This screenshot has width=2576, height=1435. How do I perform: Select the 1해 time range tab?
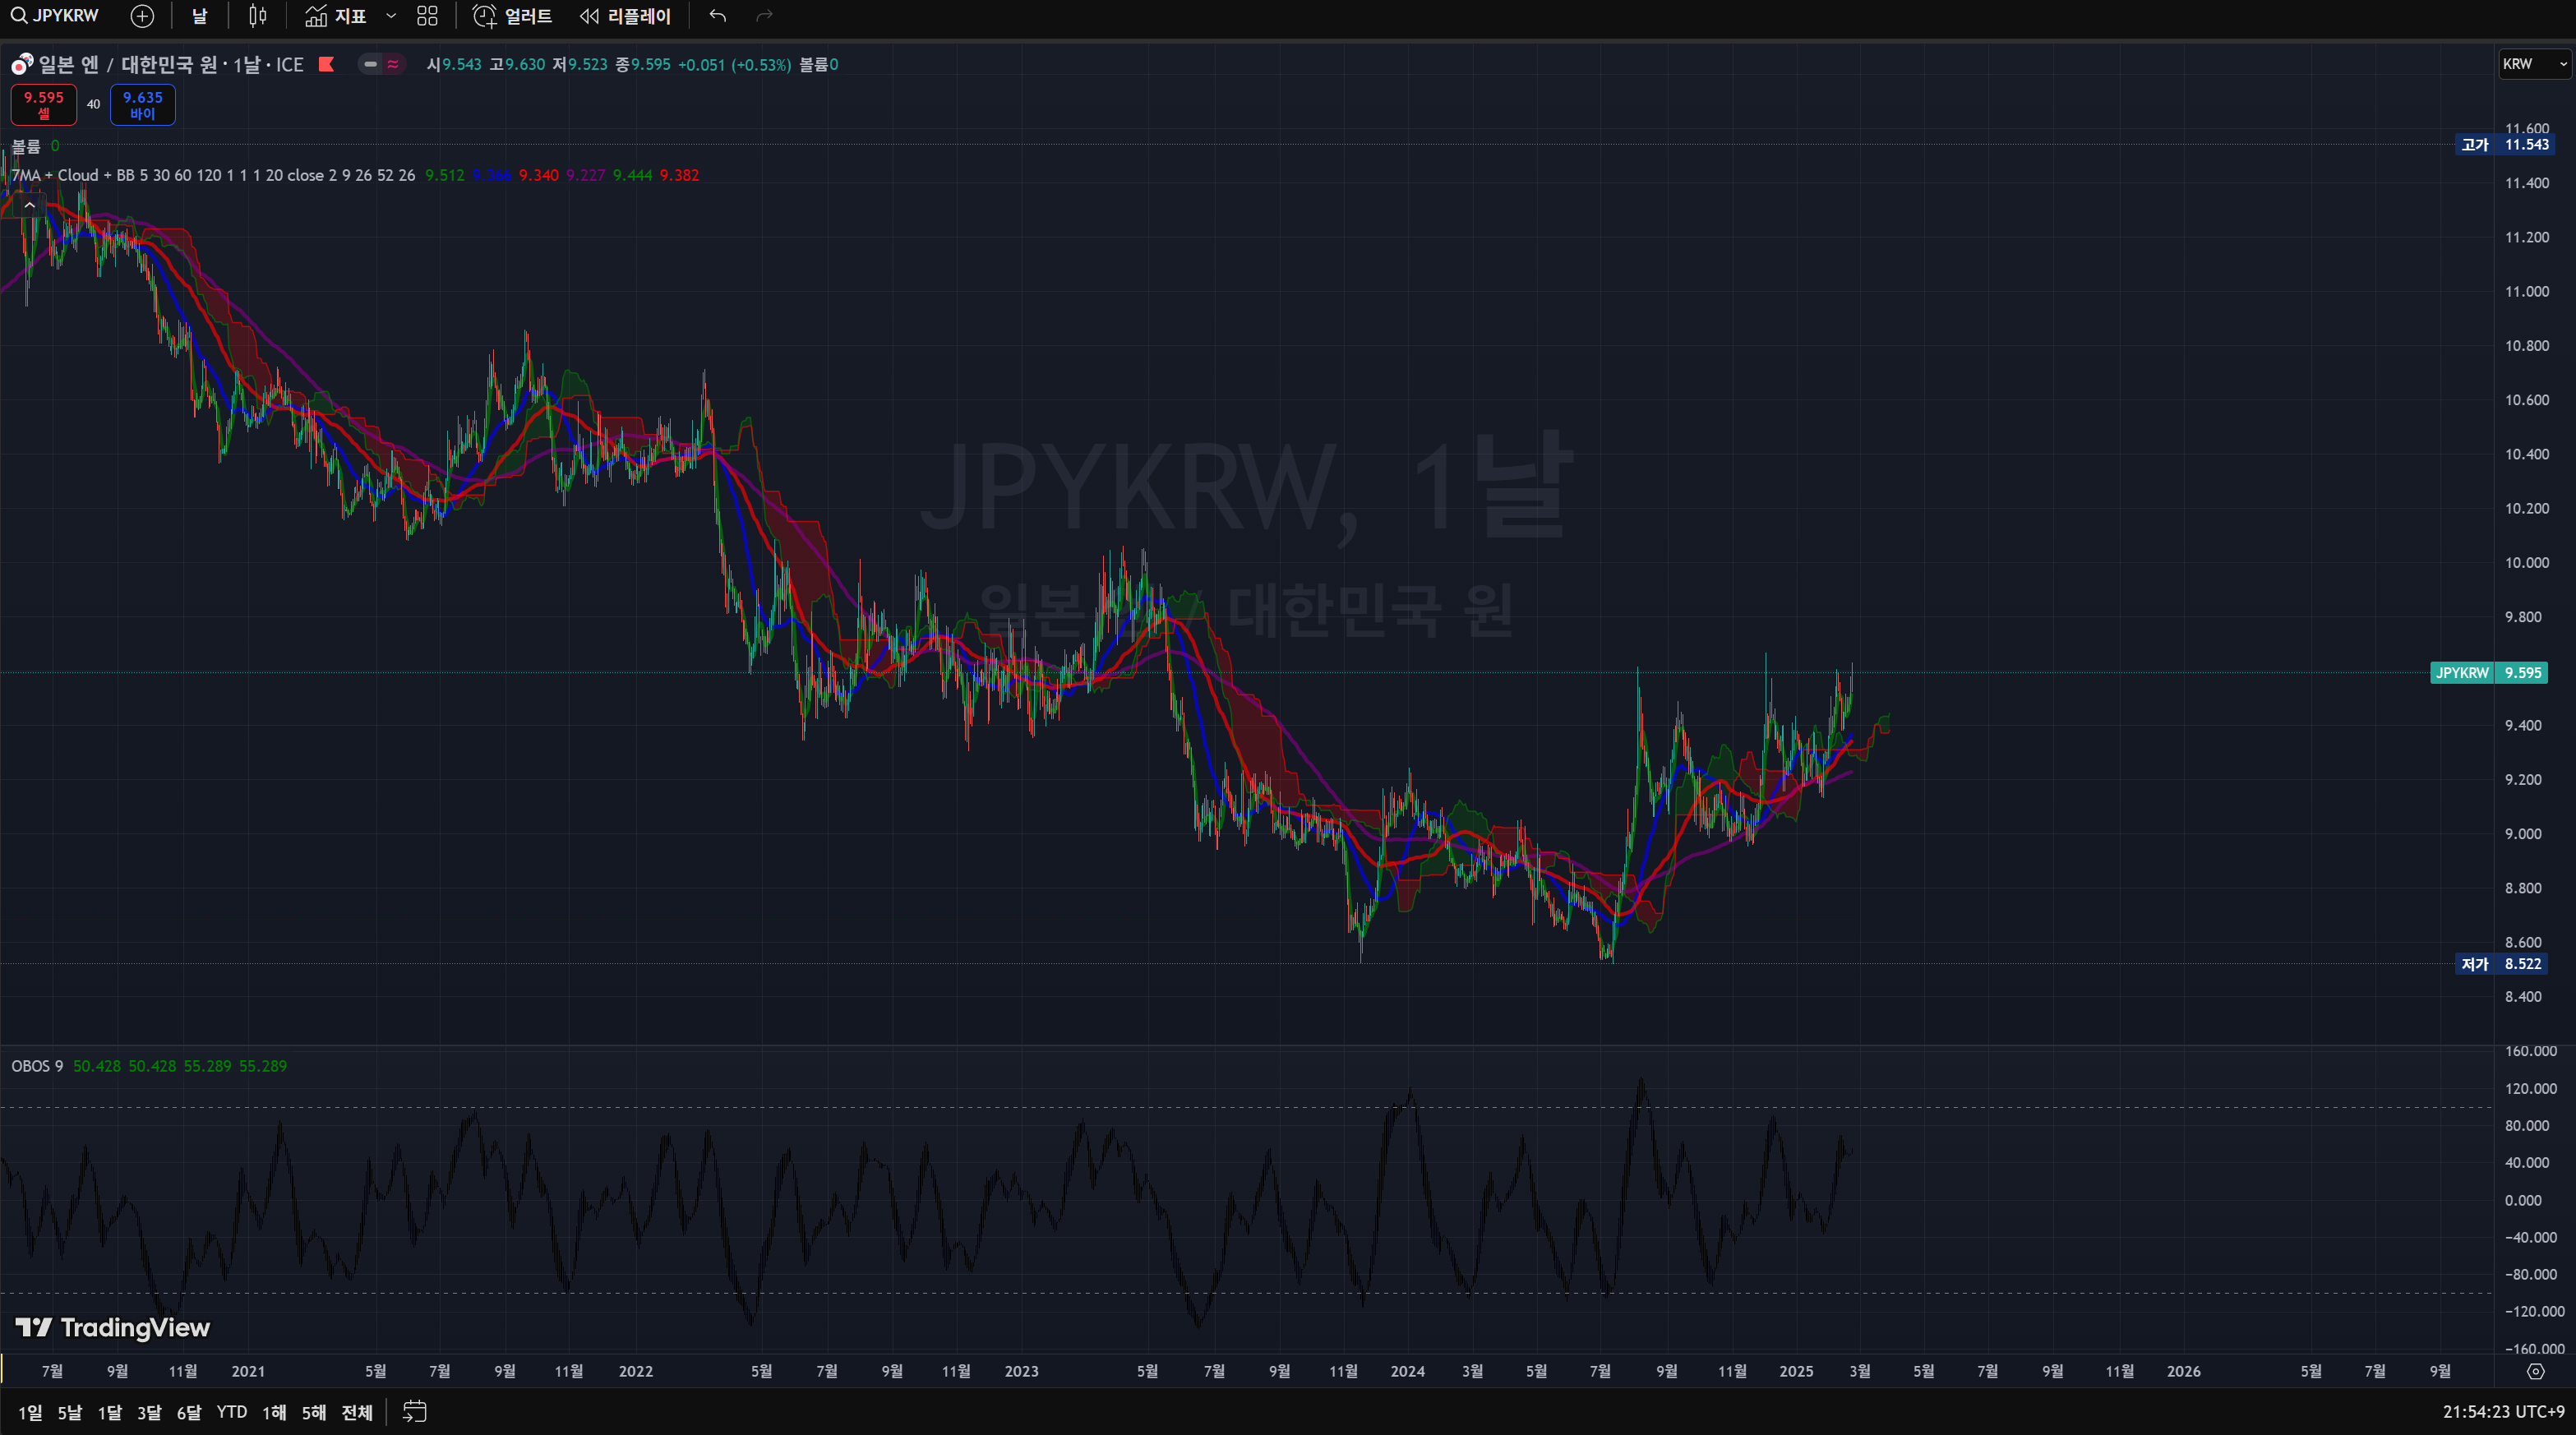point(274,1412)
